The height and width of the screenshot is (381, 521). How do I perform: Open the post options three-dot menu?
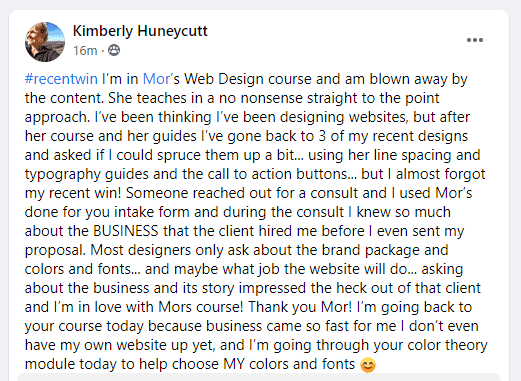[x=475, y=40]
